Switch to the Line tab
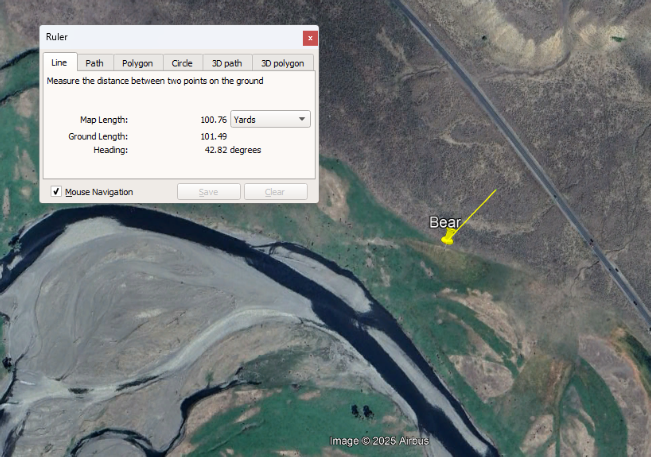Viewport: 651px width, 457px height. pyautogui.click(x=59, y=62)
